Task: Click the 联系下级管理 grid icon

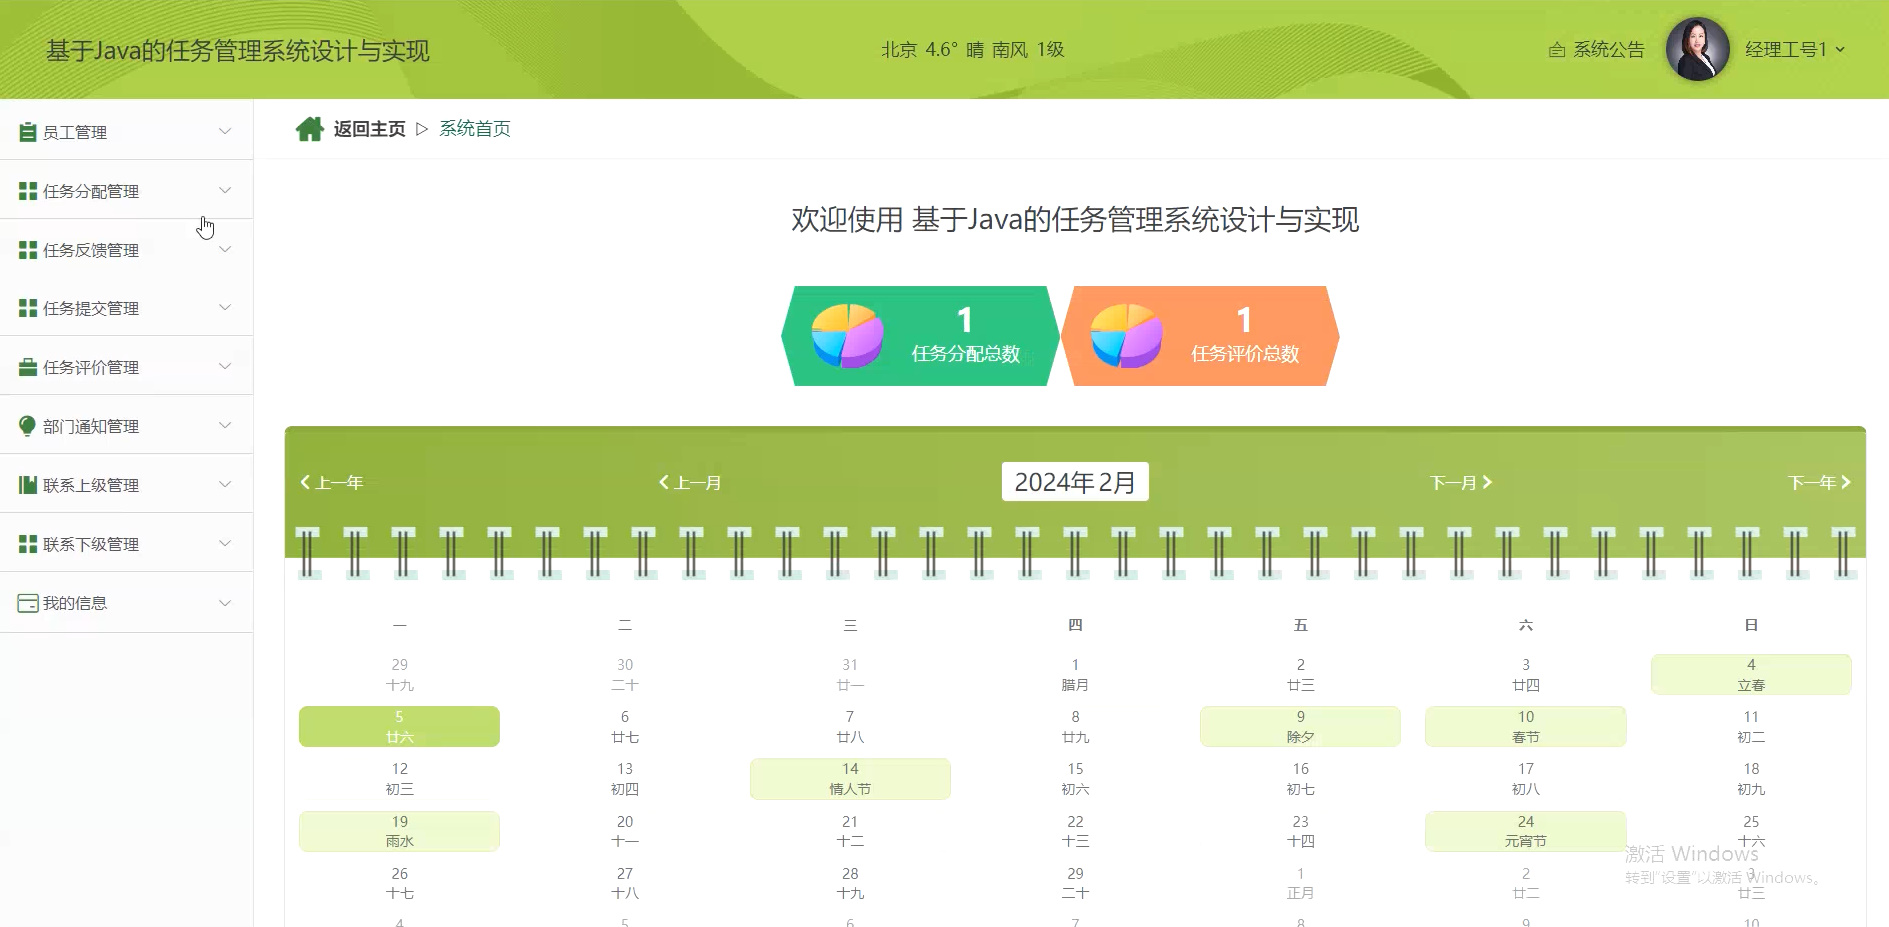Action: tap(28, 544)
